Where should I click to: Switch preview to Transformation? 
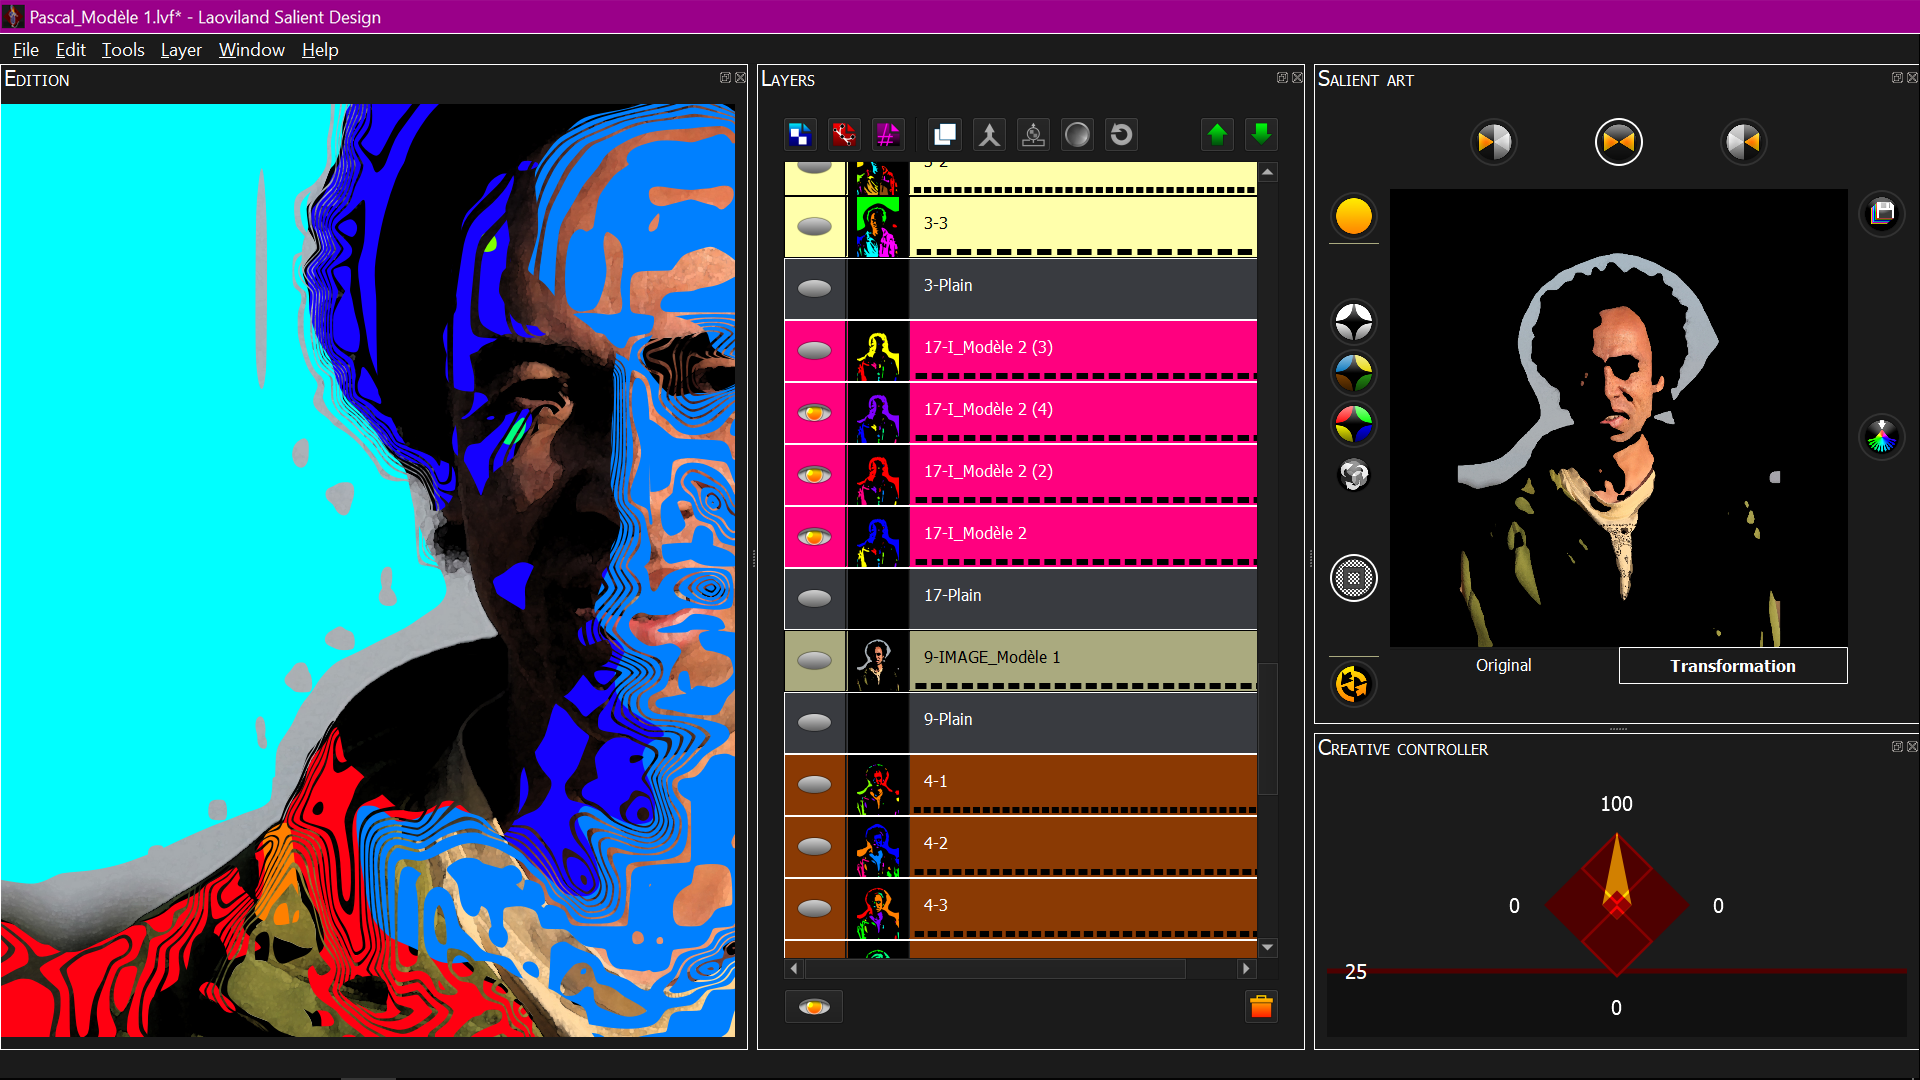(1733, 665)
